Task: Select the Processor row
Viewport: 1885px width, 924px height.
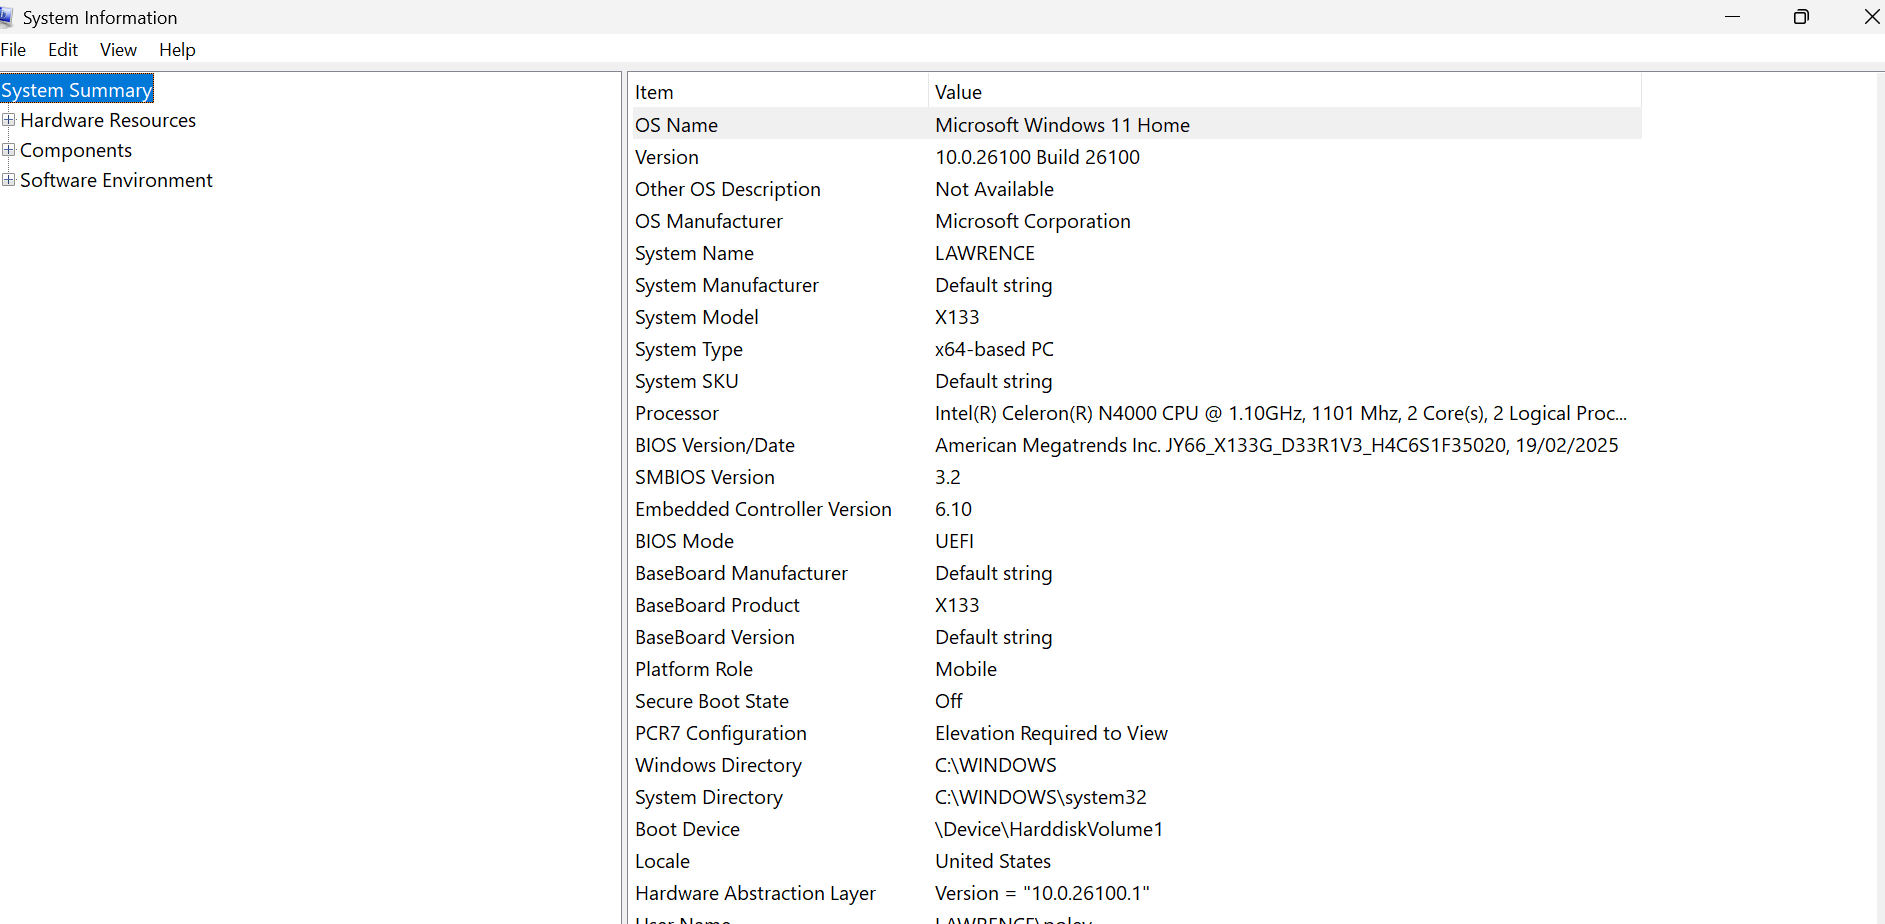Action: coord(900,413)
